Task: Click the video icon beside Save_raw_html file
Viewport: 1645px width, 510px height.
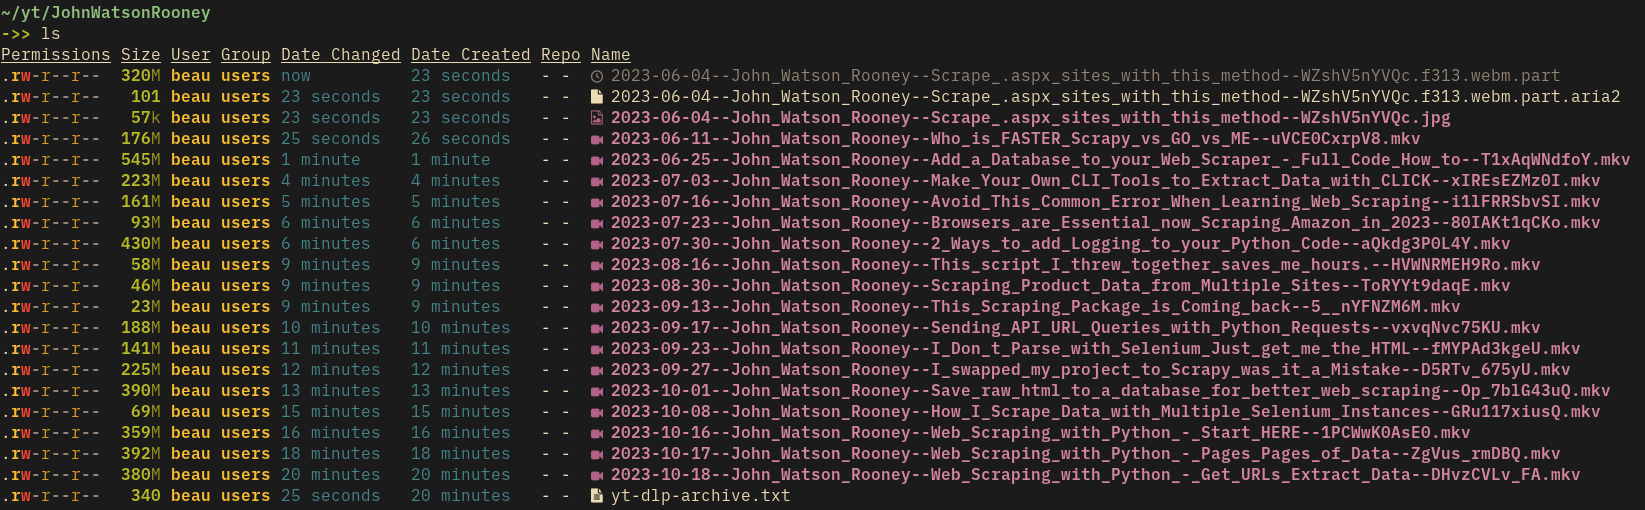Action: click(x=597, y=391)
